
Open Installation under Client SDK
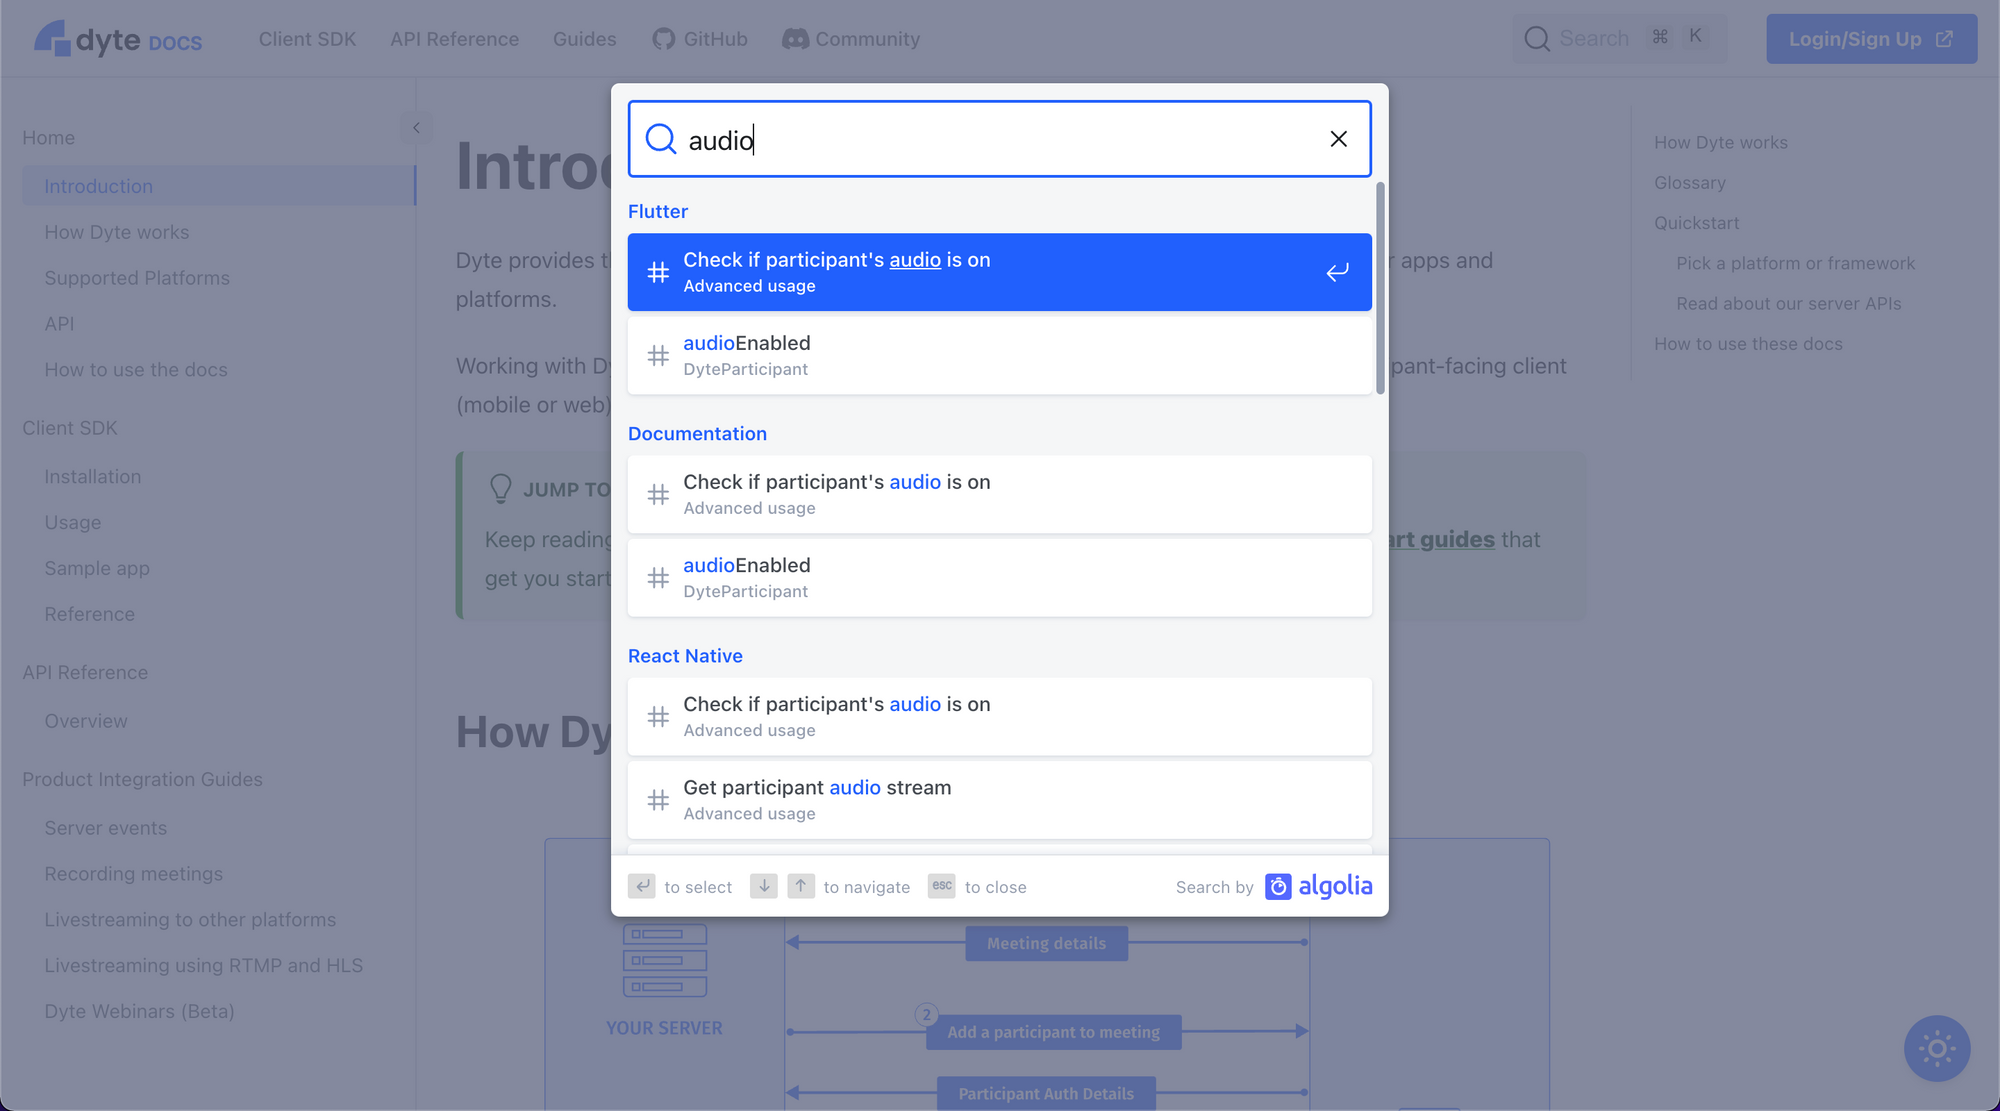coord(92,477)
